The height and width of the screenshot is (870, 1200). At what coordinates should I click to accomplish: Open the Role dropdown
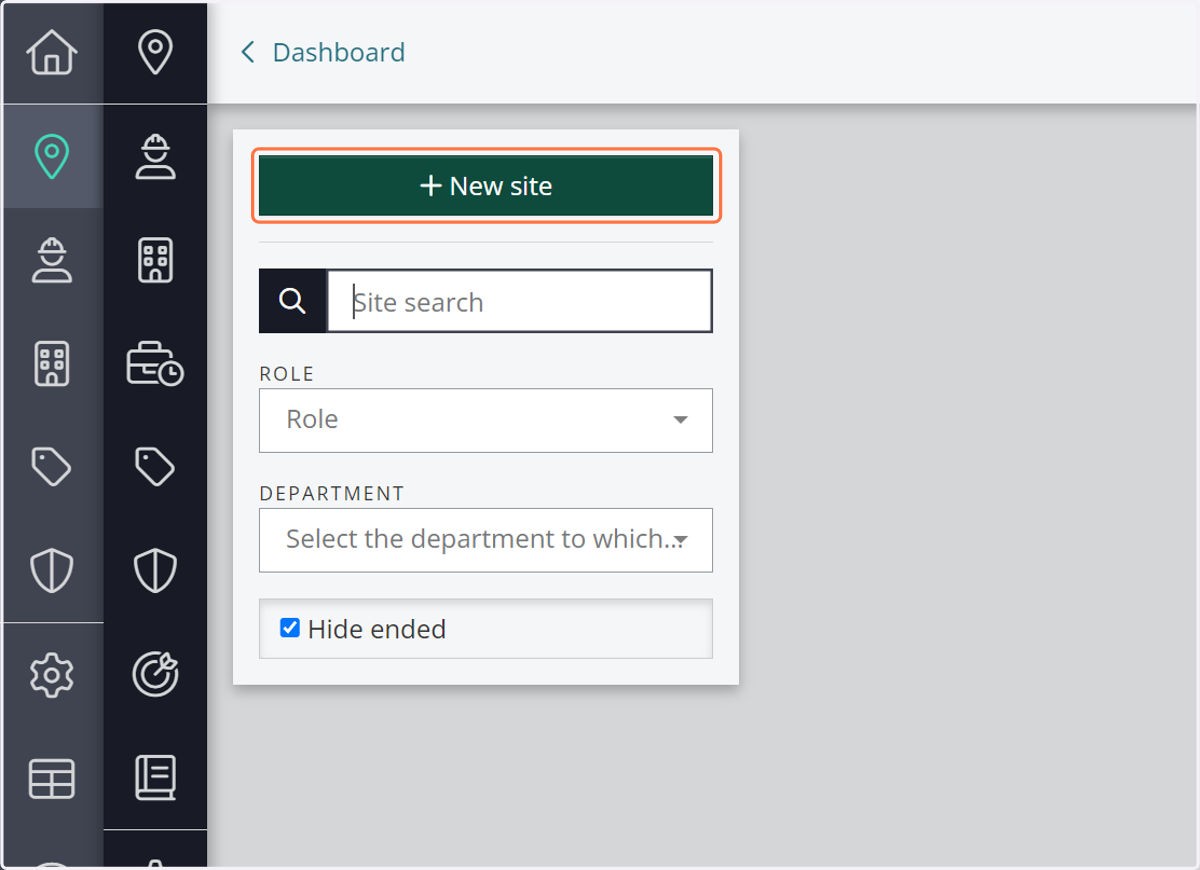486,420
